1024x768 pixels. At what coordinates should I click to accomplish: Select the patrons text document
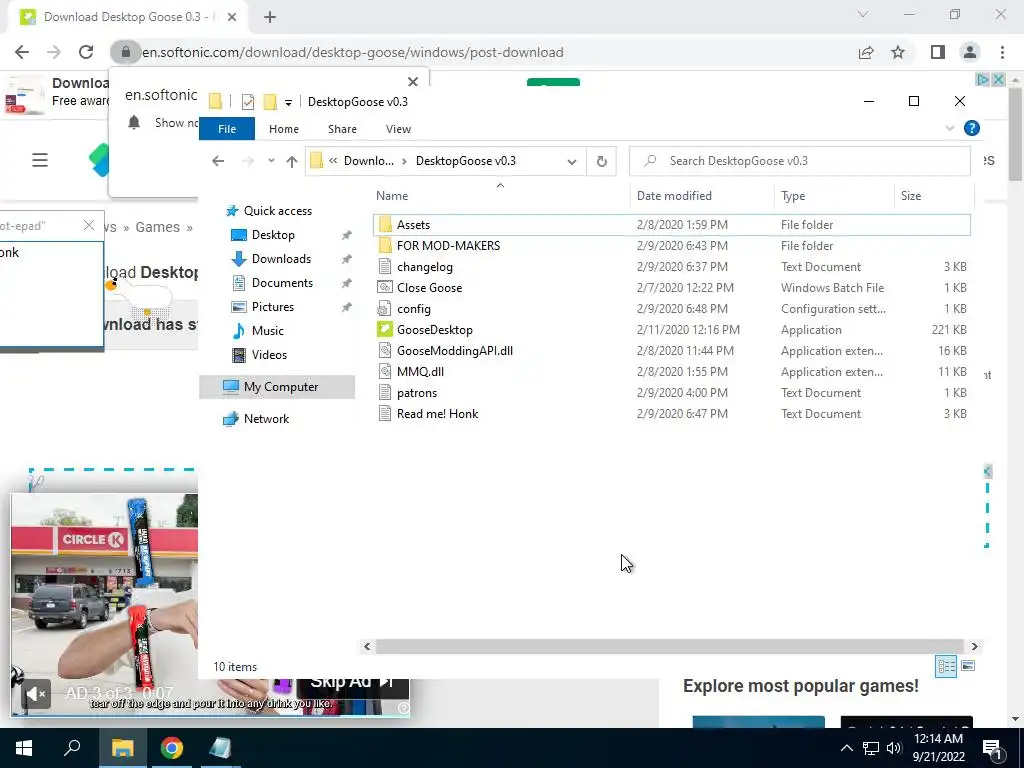click(x=417, y=392)
